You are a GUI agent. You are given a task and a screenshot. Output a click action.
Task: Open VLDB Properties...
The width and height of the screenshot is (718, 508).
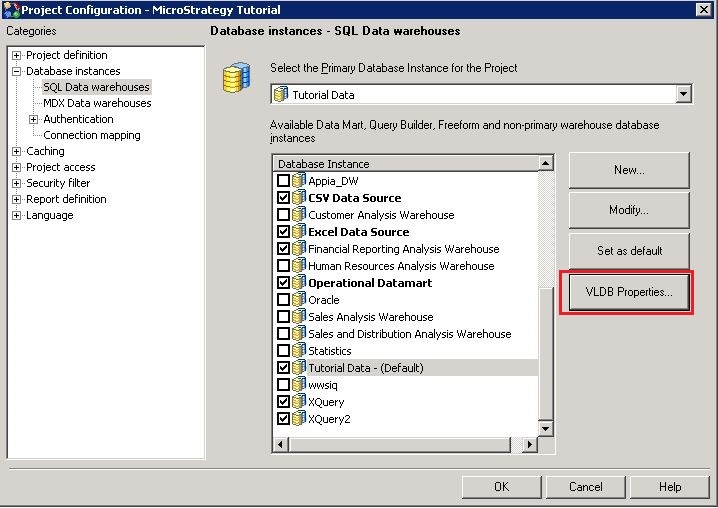point(629,292)
